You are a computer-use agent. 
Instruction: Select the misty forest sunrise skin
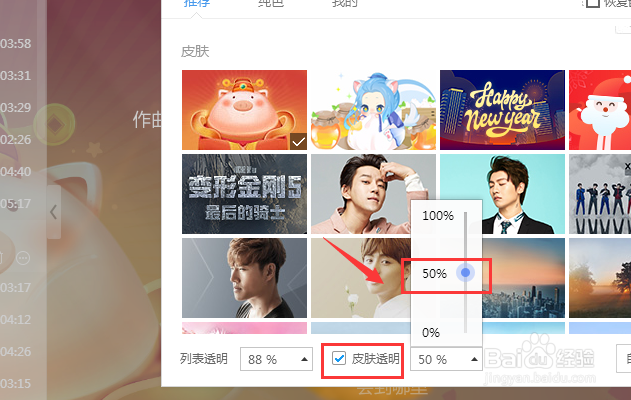pos(600,278)
